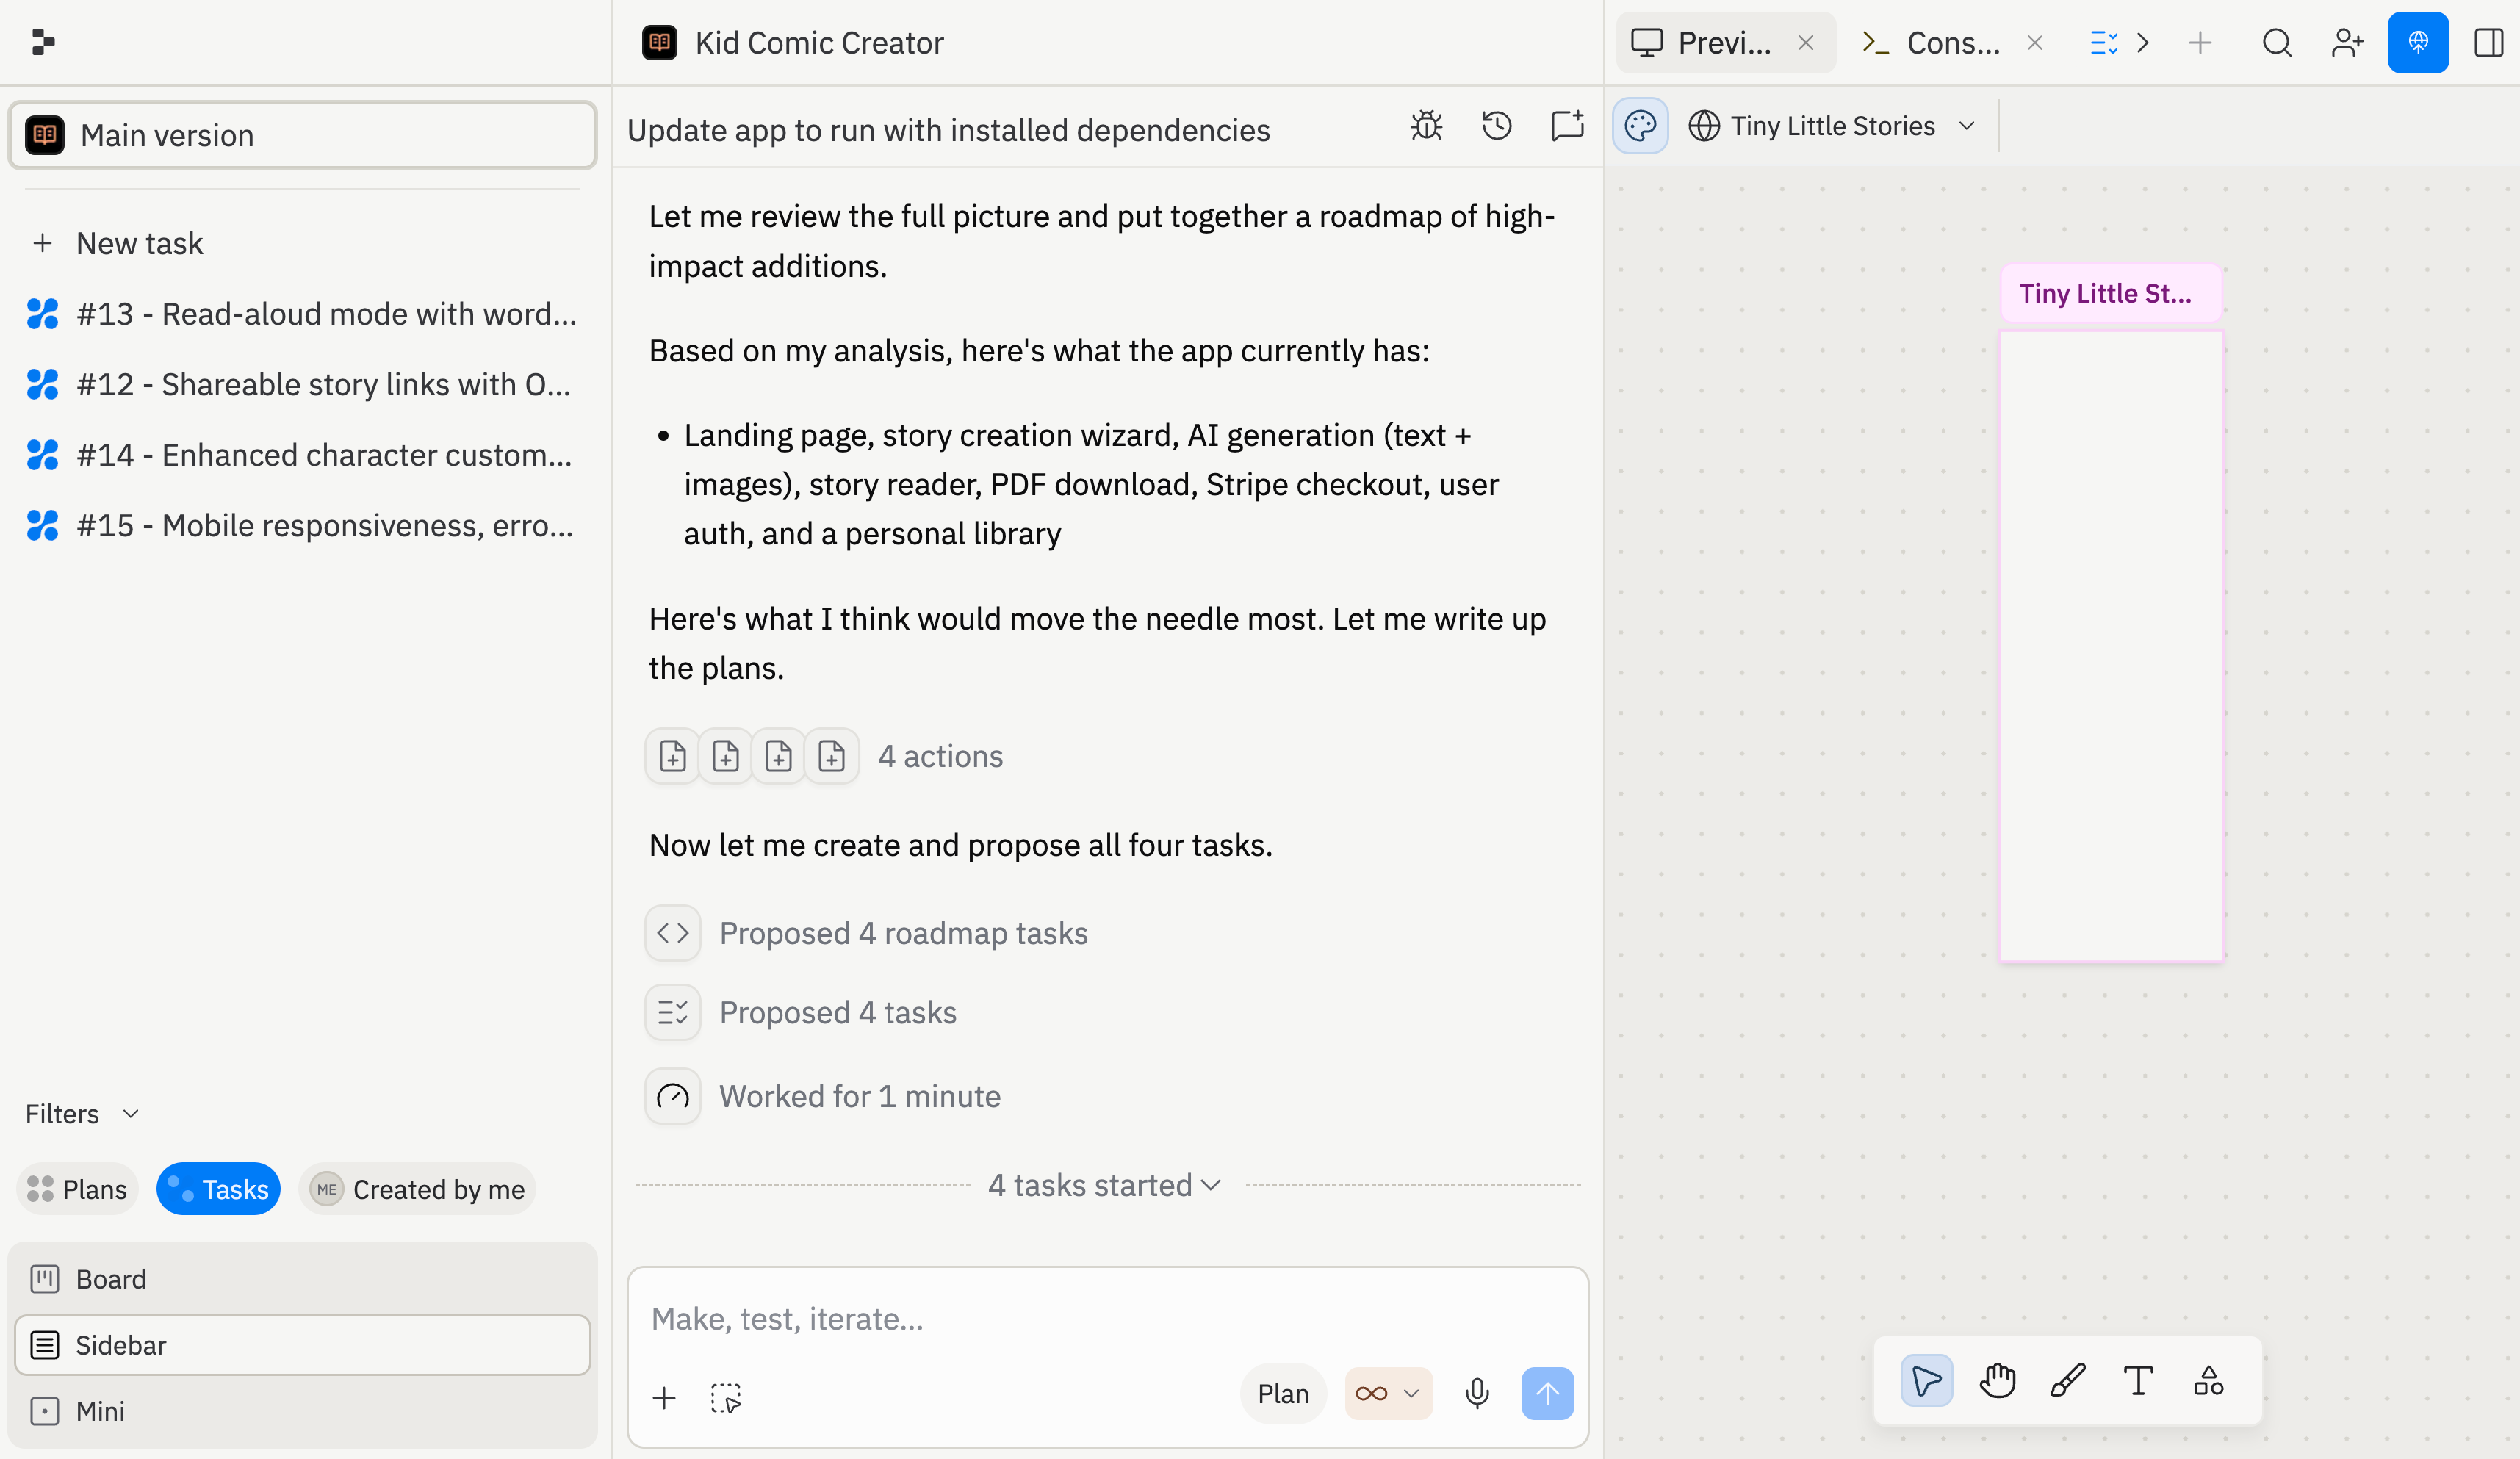Click the bug report icon above the chat
This screenshot has height=1459, width=2520.
pos(1425,127)
